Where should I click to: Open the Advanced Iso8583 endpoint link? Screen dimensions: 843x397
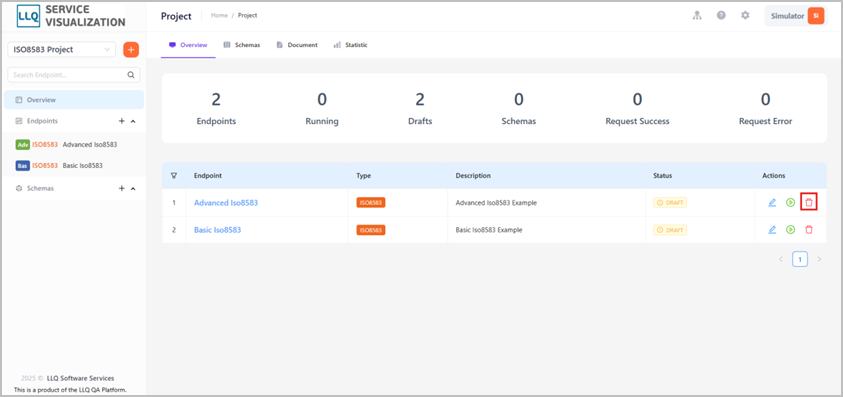point(226,203)
